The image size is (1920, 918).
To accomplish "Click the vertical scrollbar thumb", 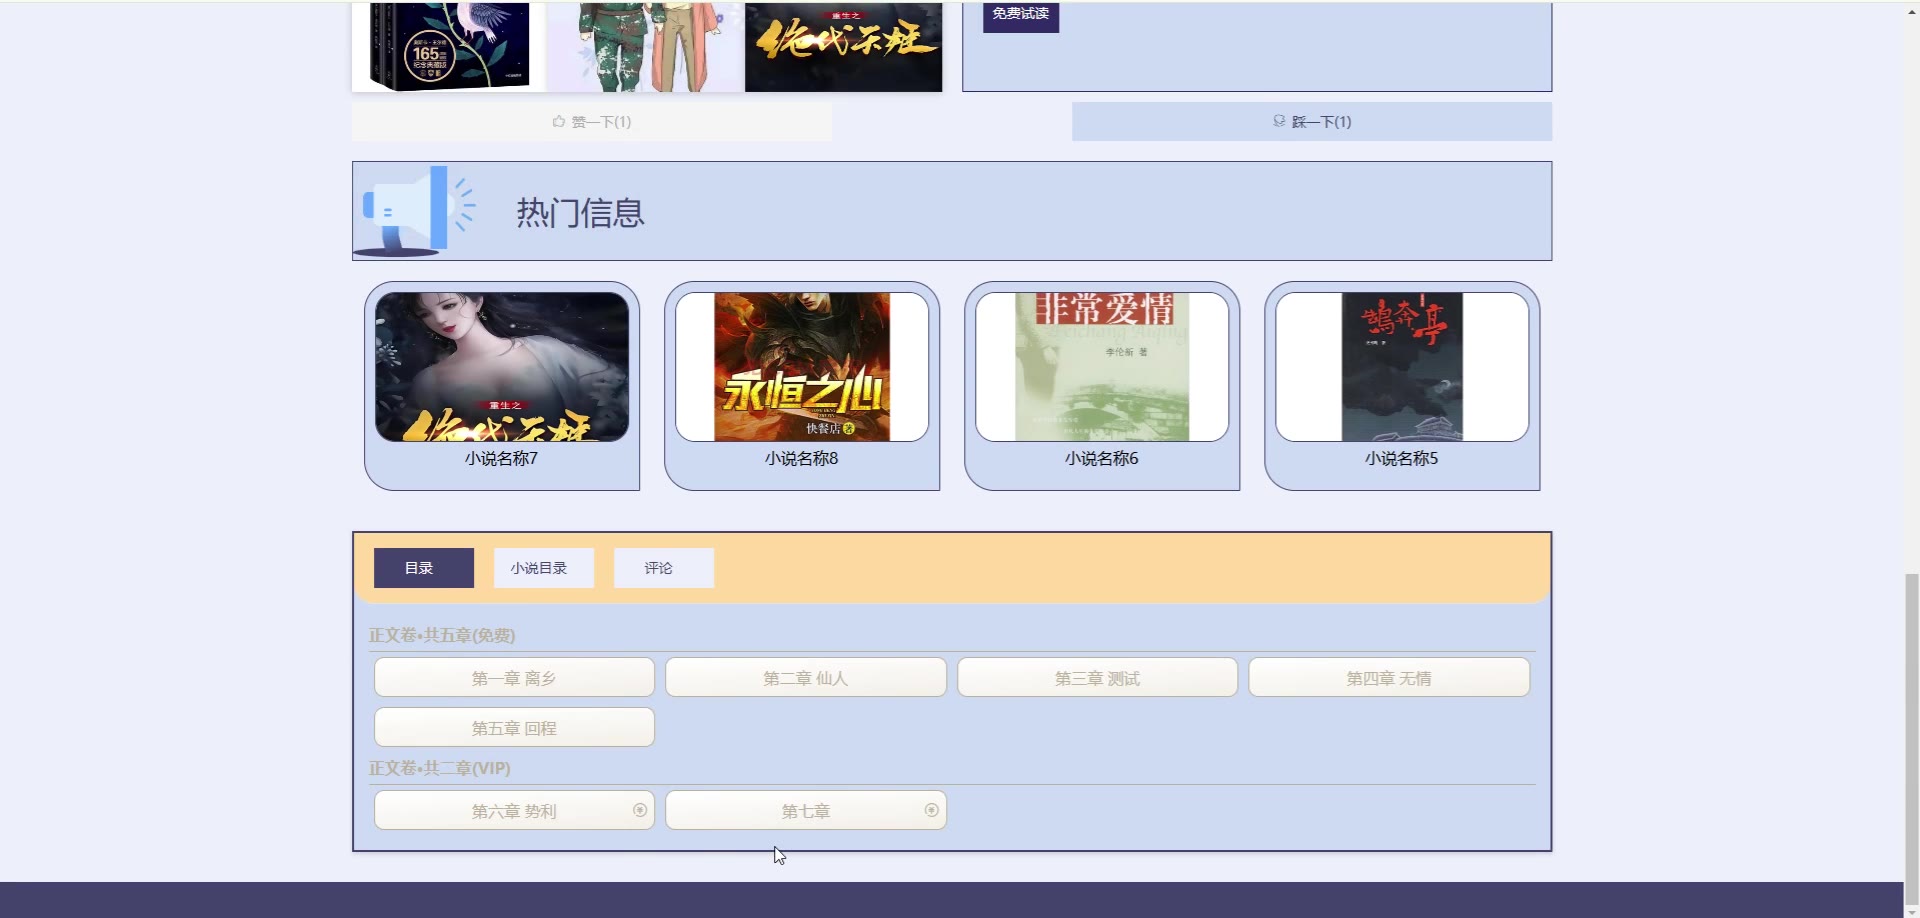I will [1911, 738].
